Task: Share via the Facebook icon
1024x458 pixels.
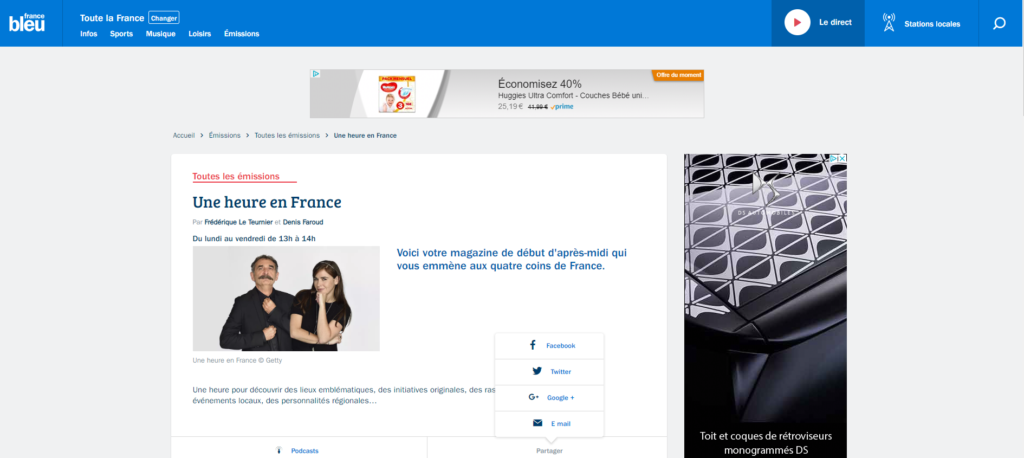Action: [x=533, y=345]
